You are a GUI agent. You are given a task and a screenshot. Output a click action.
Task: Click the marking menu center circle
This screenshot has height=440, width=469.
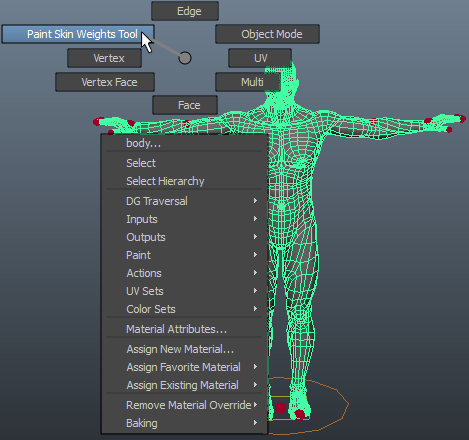click(185, 58)
